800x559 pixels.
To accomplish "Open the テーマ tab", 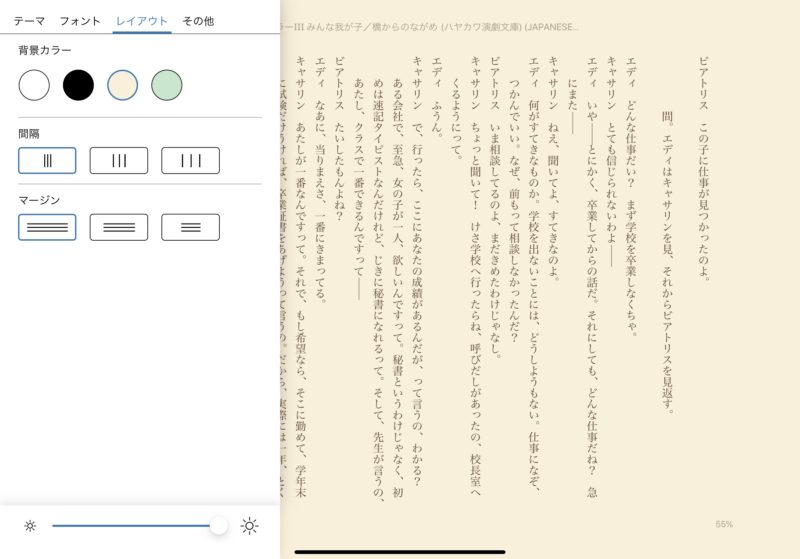I will point(29,21).
